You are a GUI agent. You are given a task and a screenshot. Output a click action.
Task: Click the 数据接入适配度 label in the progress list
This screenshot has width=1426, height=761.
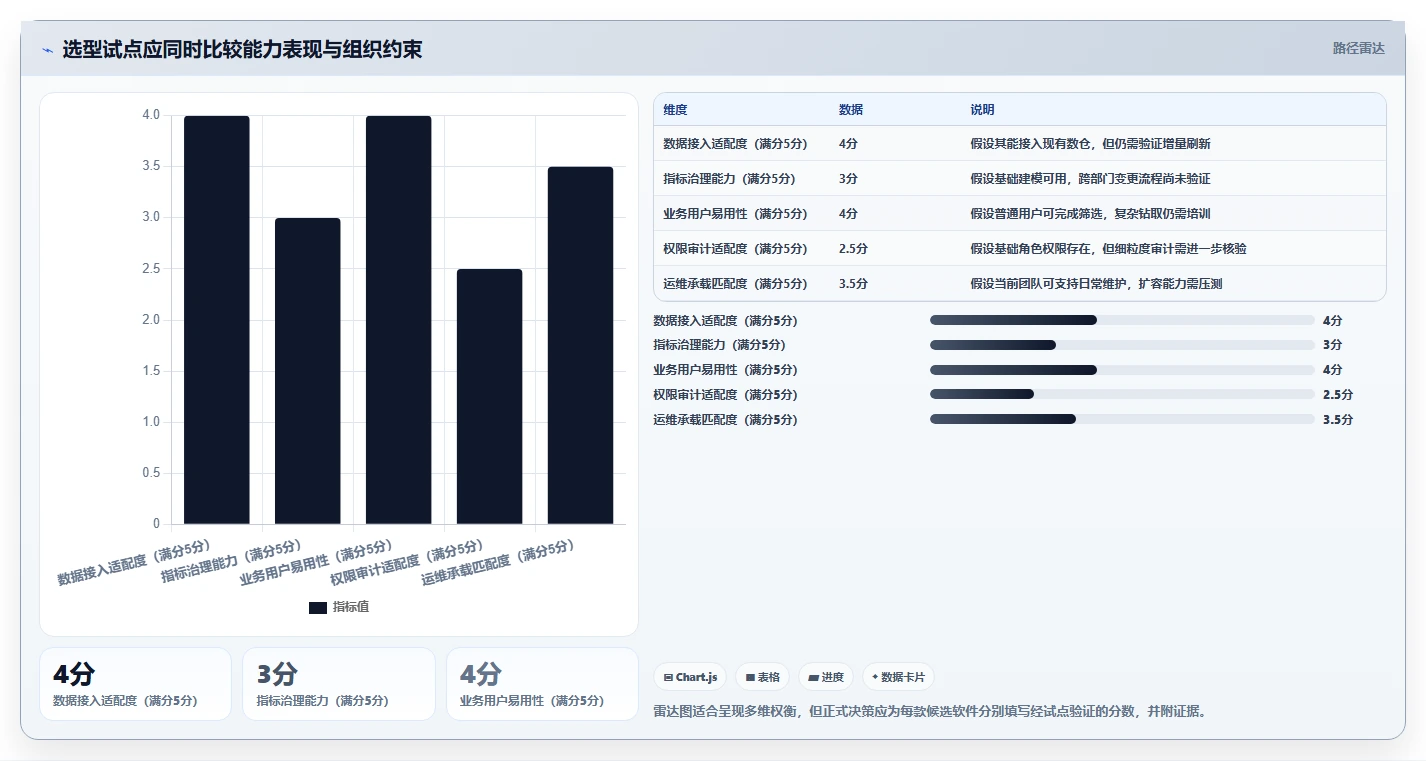tap(725, 320)
